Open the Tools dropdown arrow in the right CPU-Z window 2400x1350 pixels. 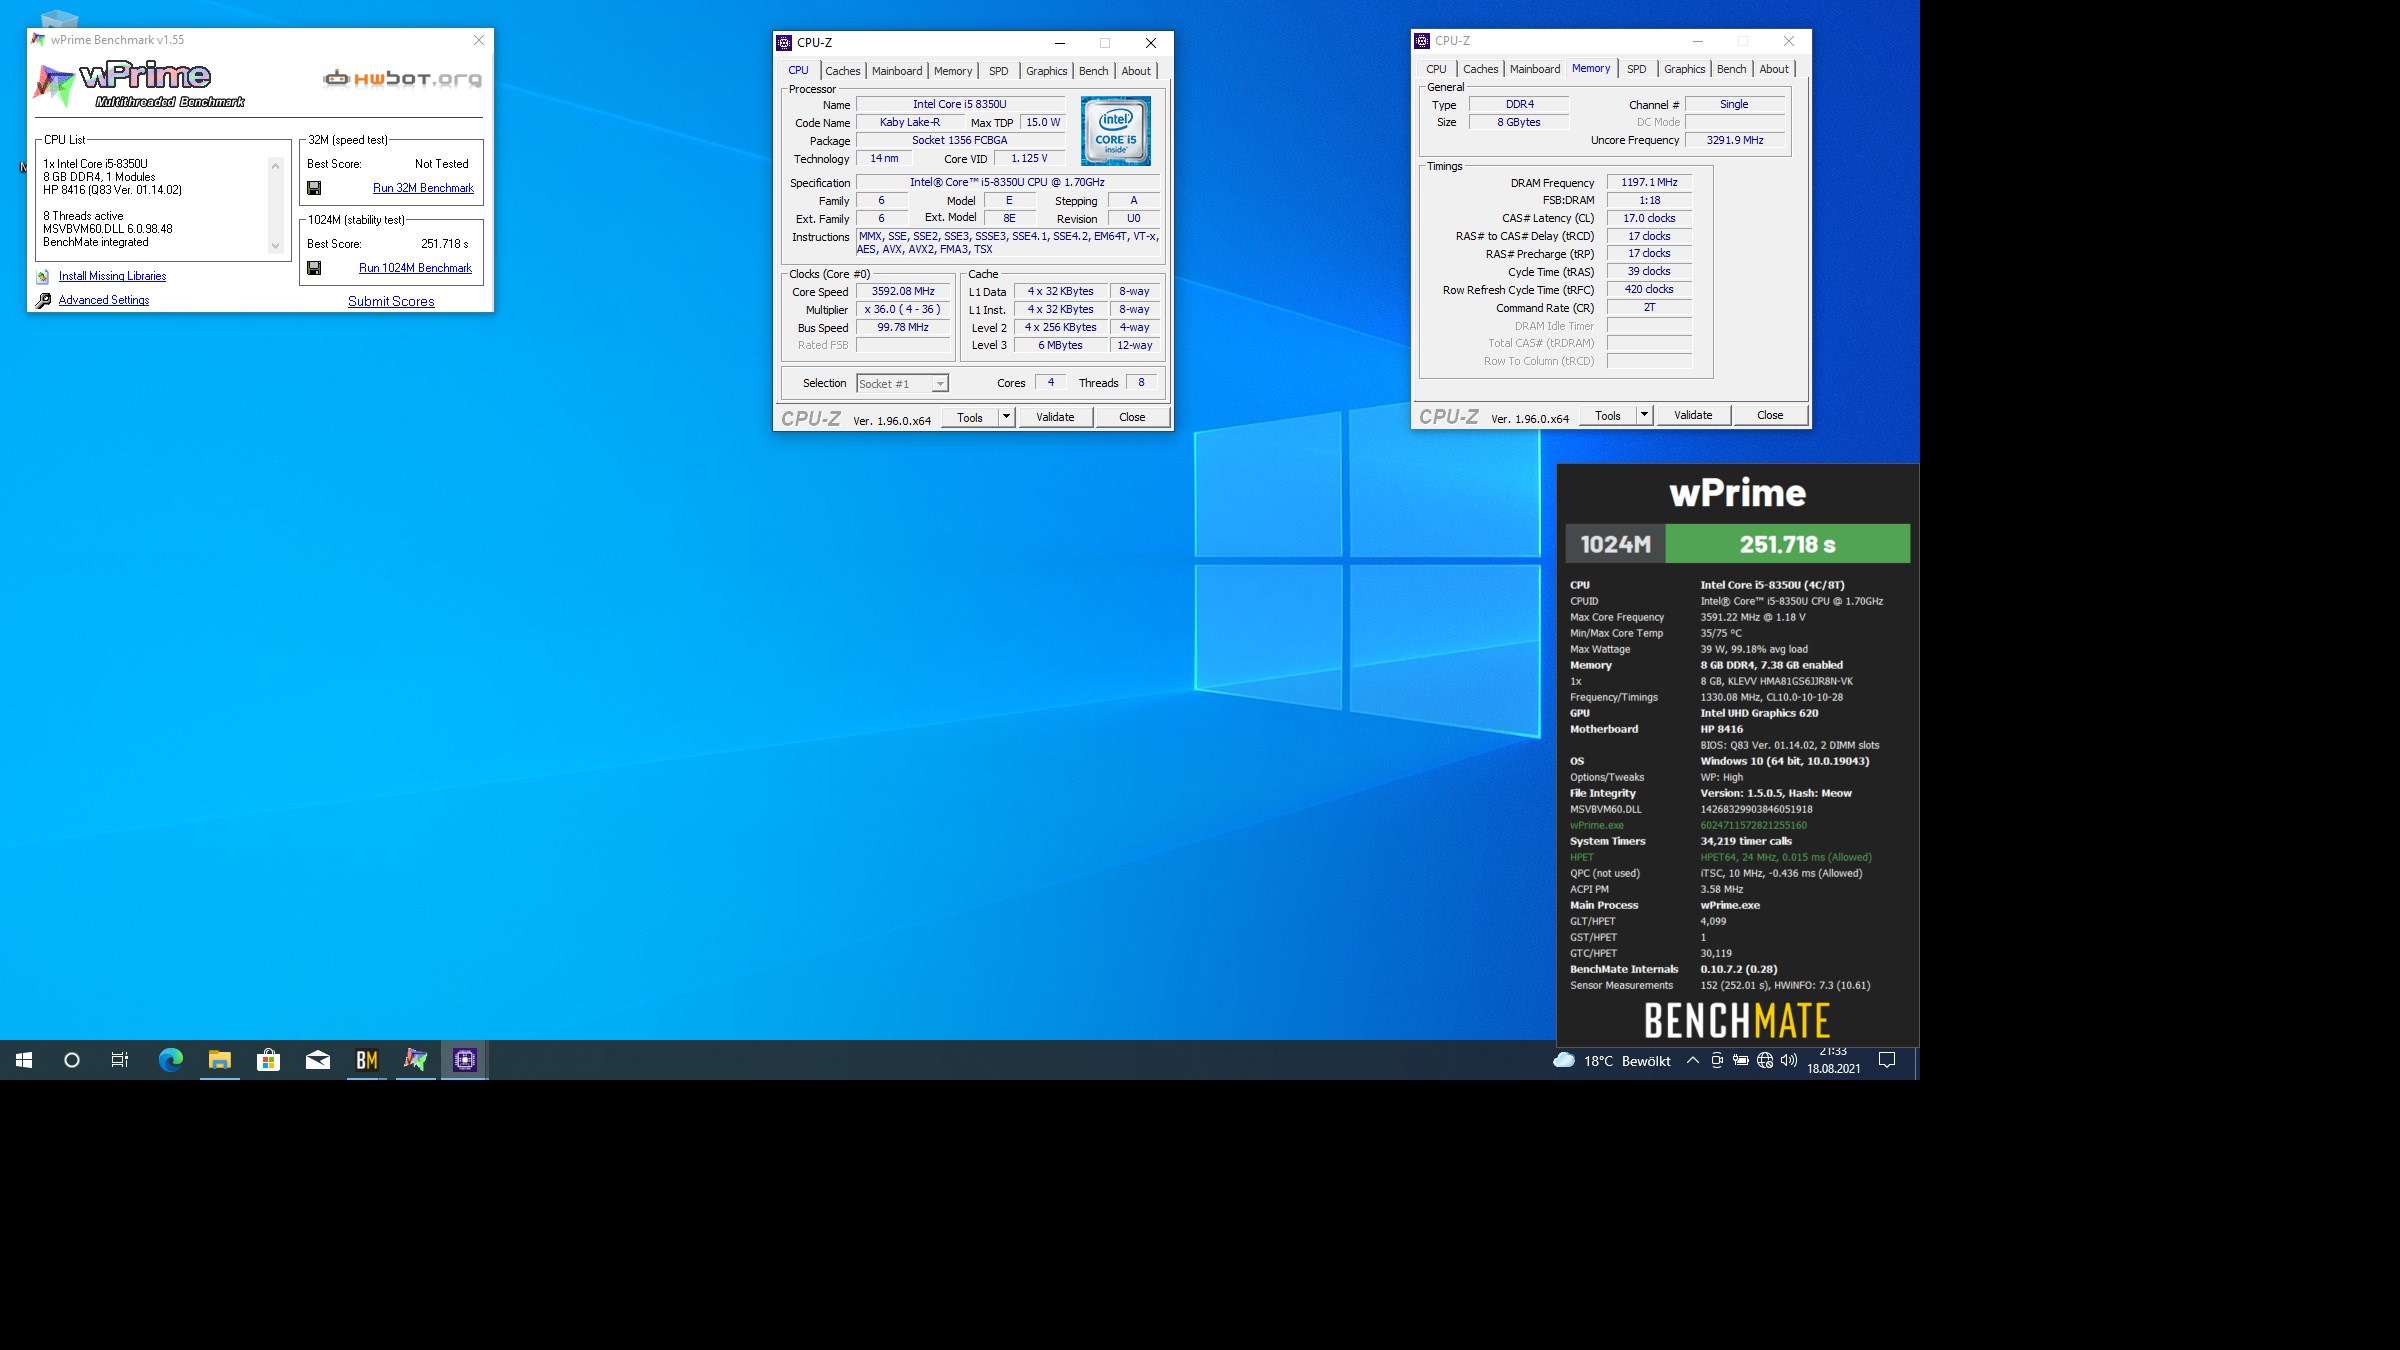pos(1645,415)
